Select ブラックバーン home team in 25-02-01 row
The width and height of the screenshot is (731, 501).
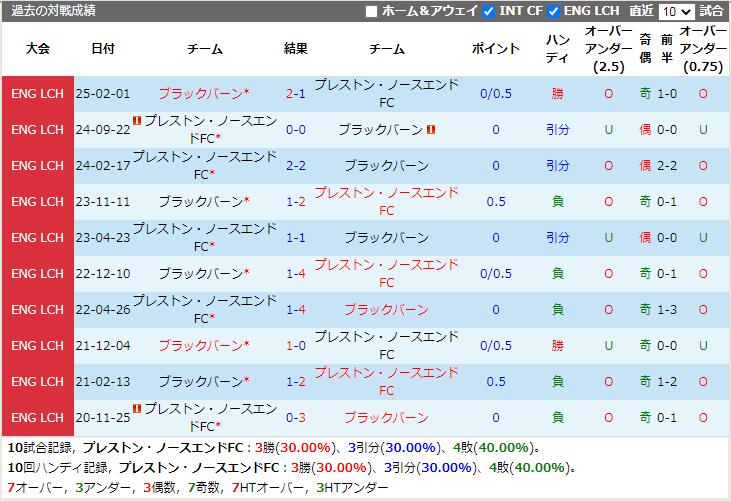click(x=204, y=93)
